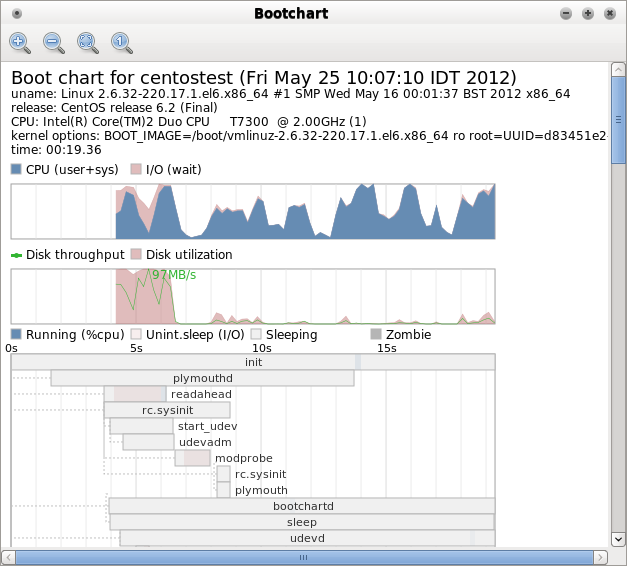Click the boot chart title text

(264, 78)
